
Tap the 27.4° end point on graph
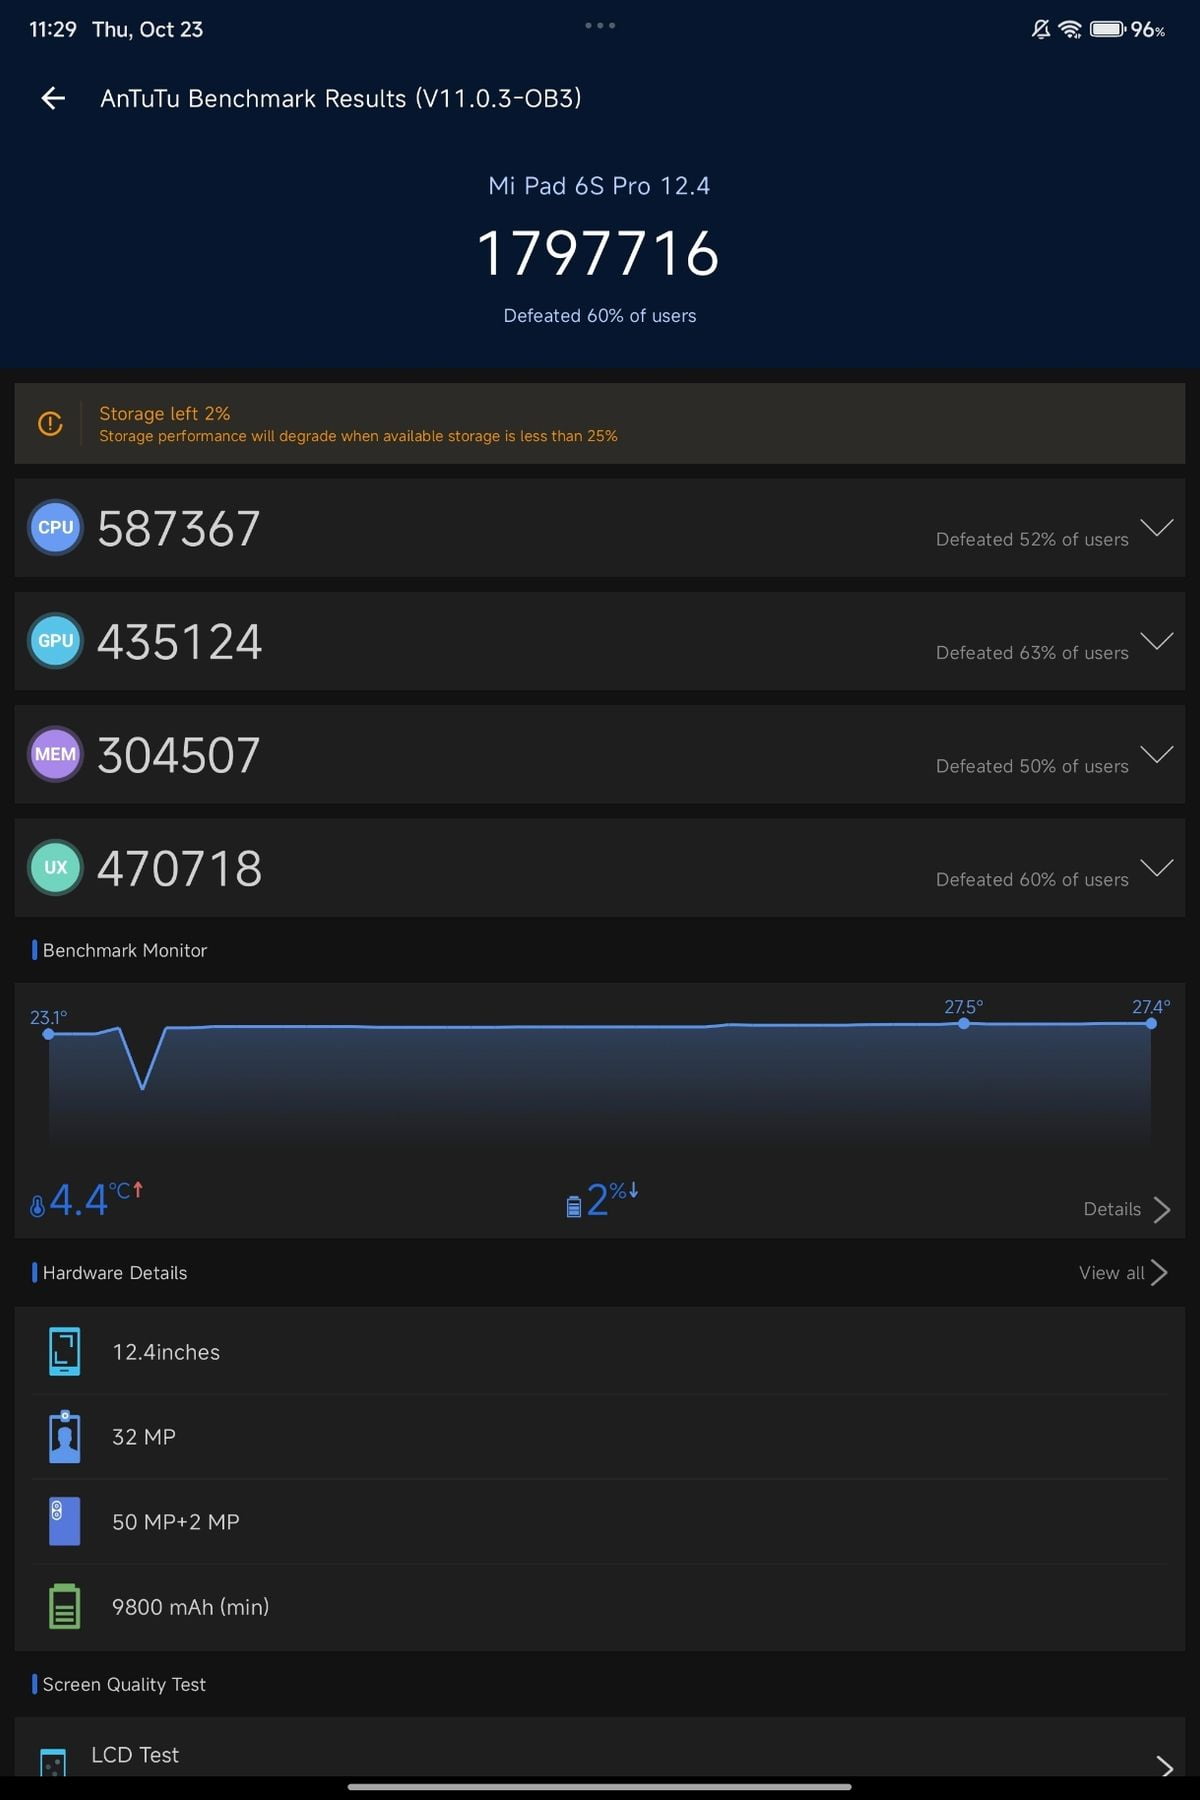pyautogui.click(x=1151, y=1023)
